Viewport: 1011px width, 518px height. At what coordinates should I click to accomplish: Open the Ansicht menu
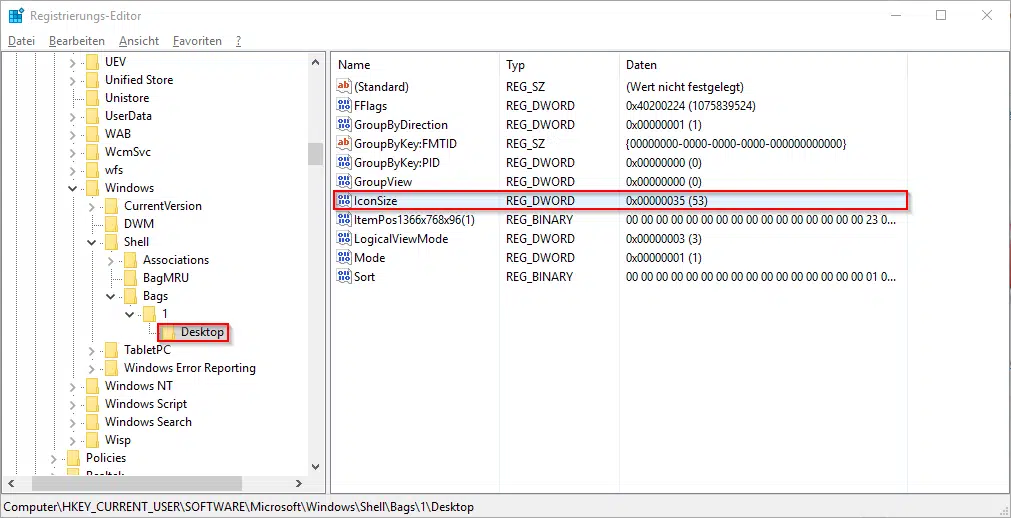pos(138,41)
